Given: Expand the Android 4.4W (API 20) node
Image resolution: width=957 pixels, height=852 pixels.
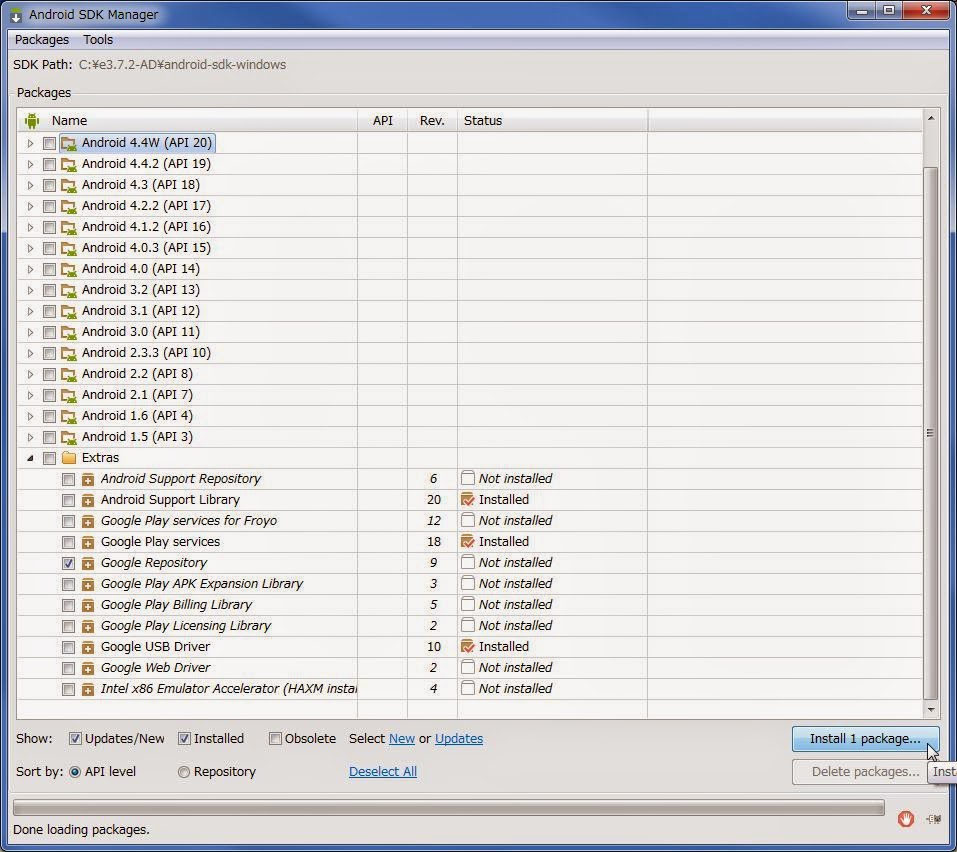Looking at the screenshot, I should tap(30, 143).
